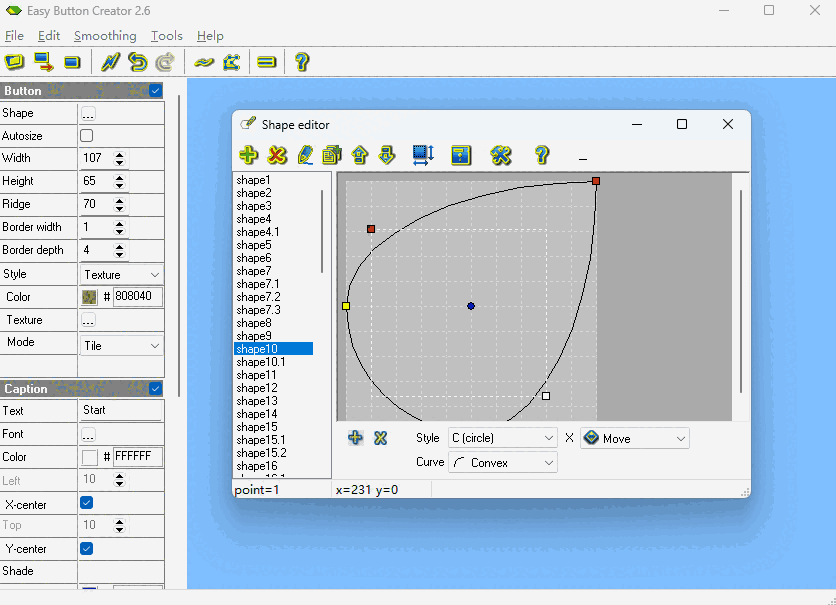
Task: Click the Undo icon on the main toolbar
Action: point(137,62)
